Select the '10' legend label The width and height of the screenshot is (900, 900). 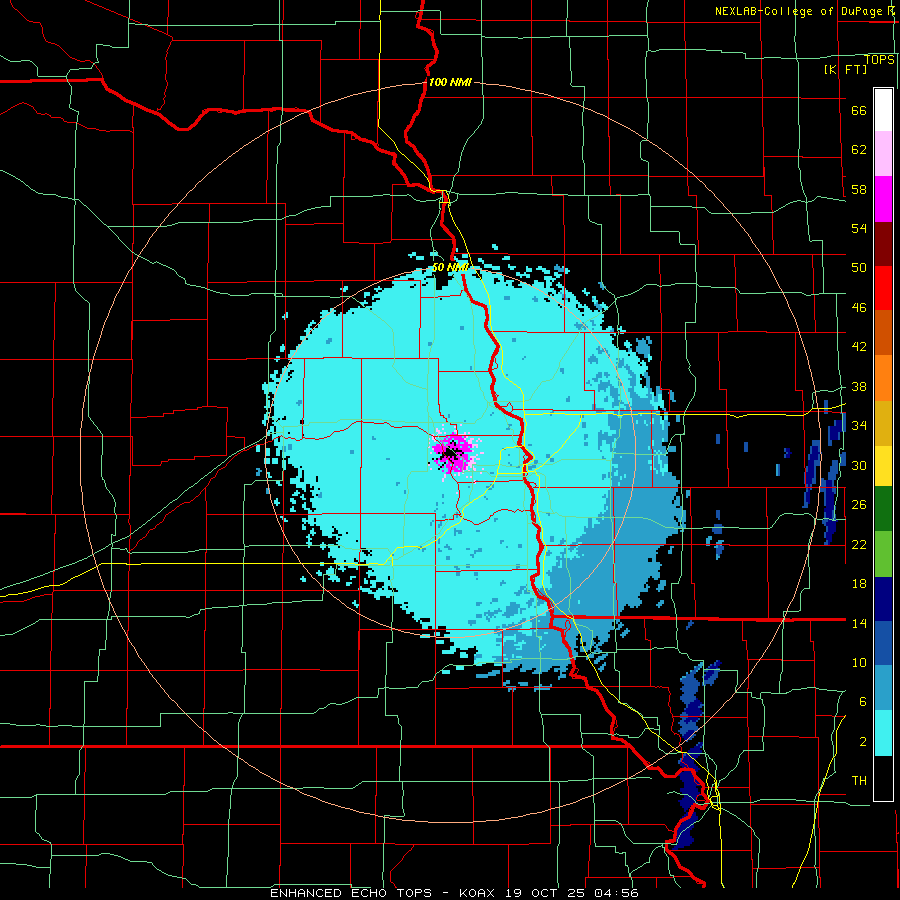[859, 663]
